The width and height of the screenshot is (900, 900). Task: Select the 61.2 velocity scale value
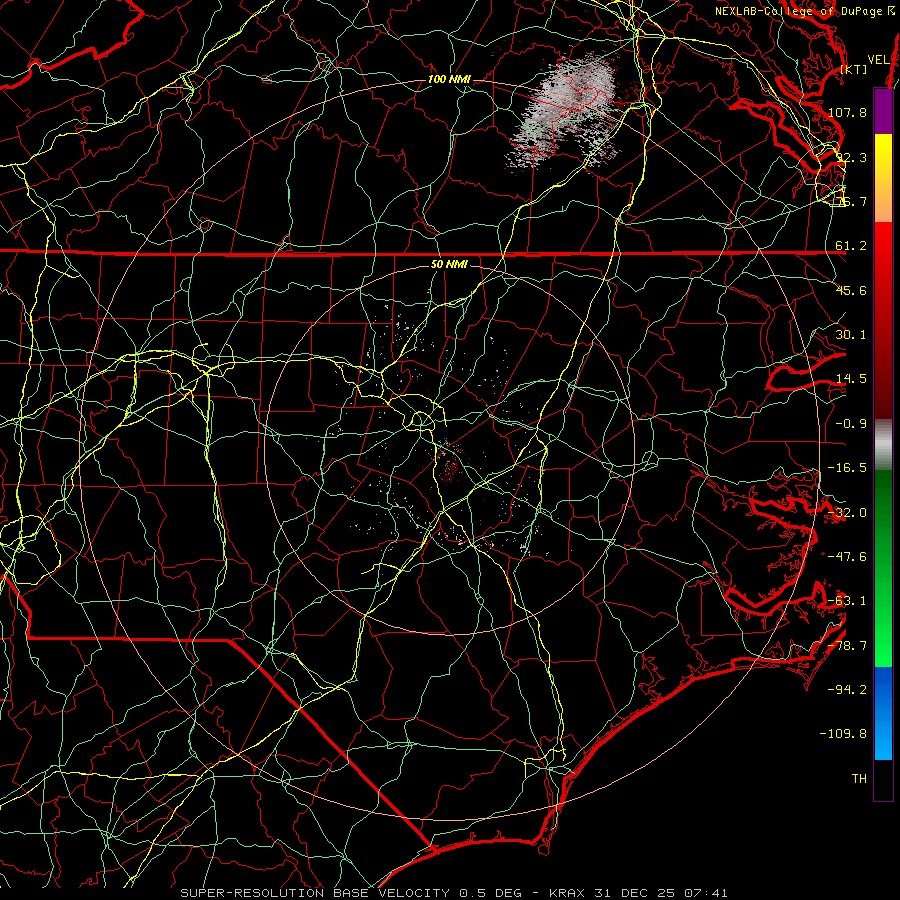pos(851,246)
